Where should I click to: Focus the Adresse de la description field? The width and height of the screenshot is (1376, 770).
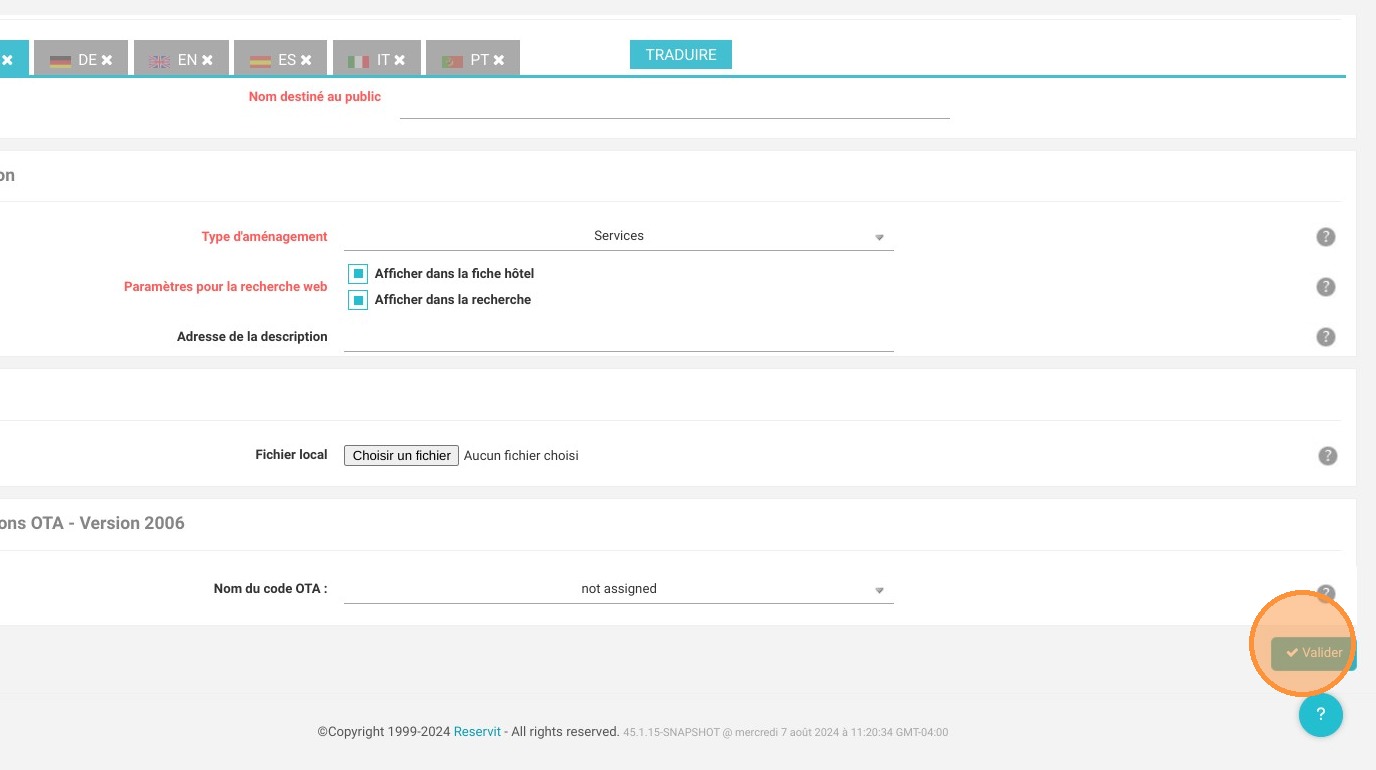click(x=619, y=338)
